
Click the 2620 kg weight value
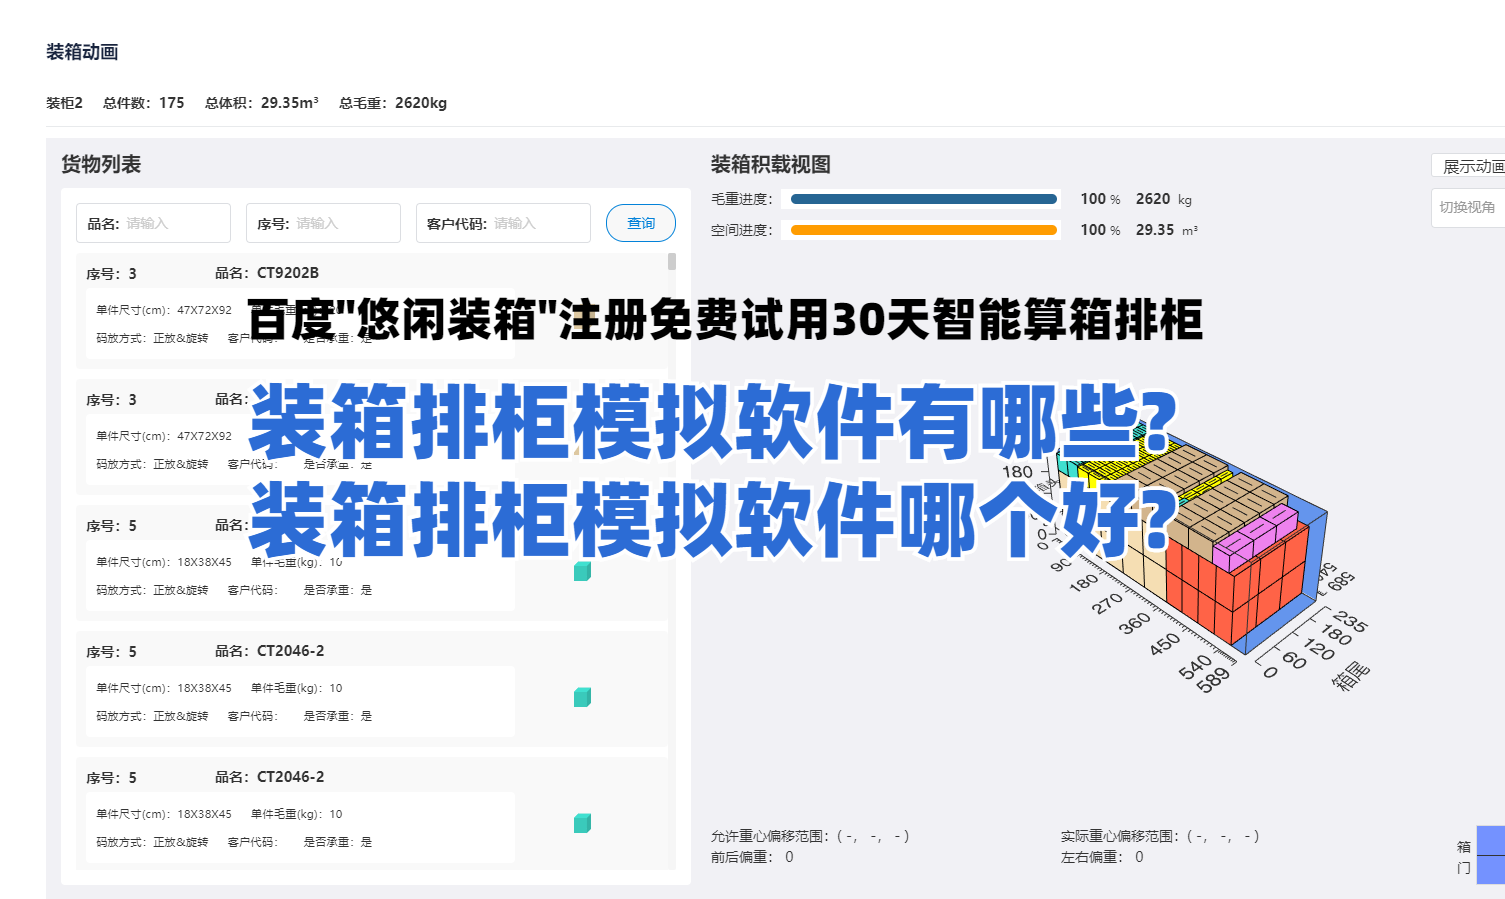[1164, 199]
